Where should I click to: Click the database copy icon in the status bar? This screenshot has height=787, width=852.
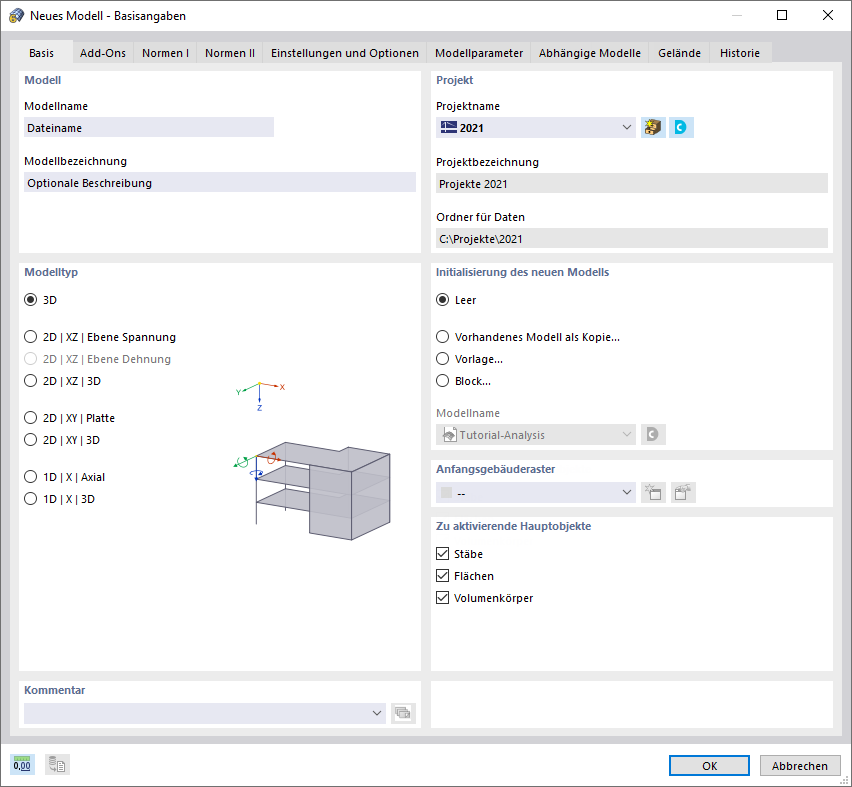(57, 764)
